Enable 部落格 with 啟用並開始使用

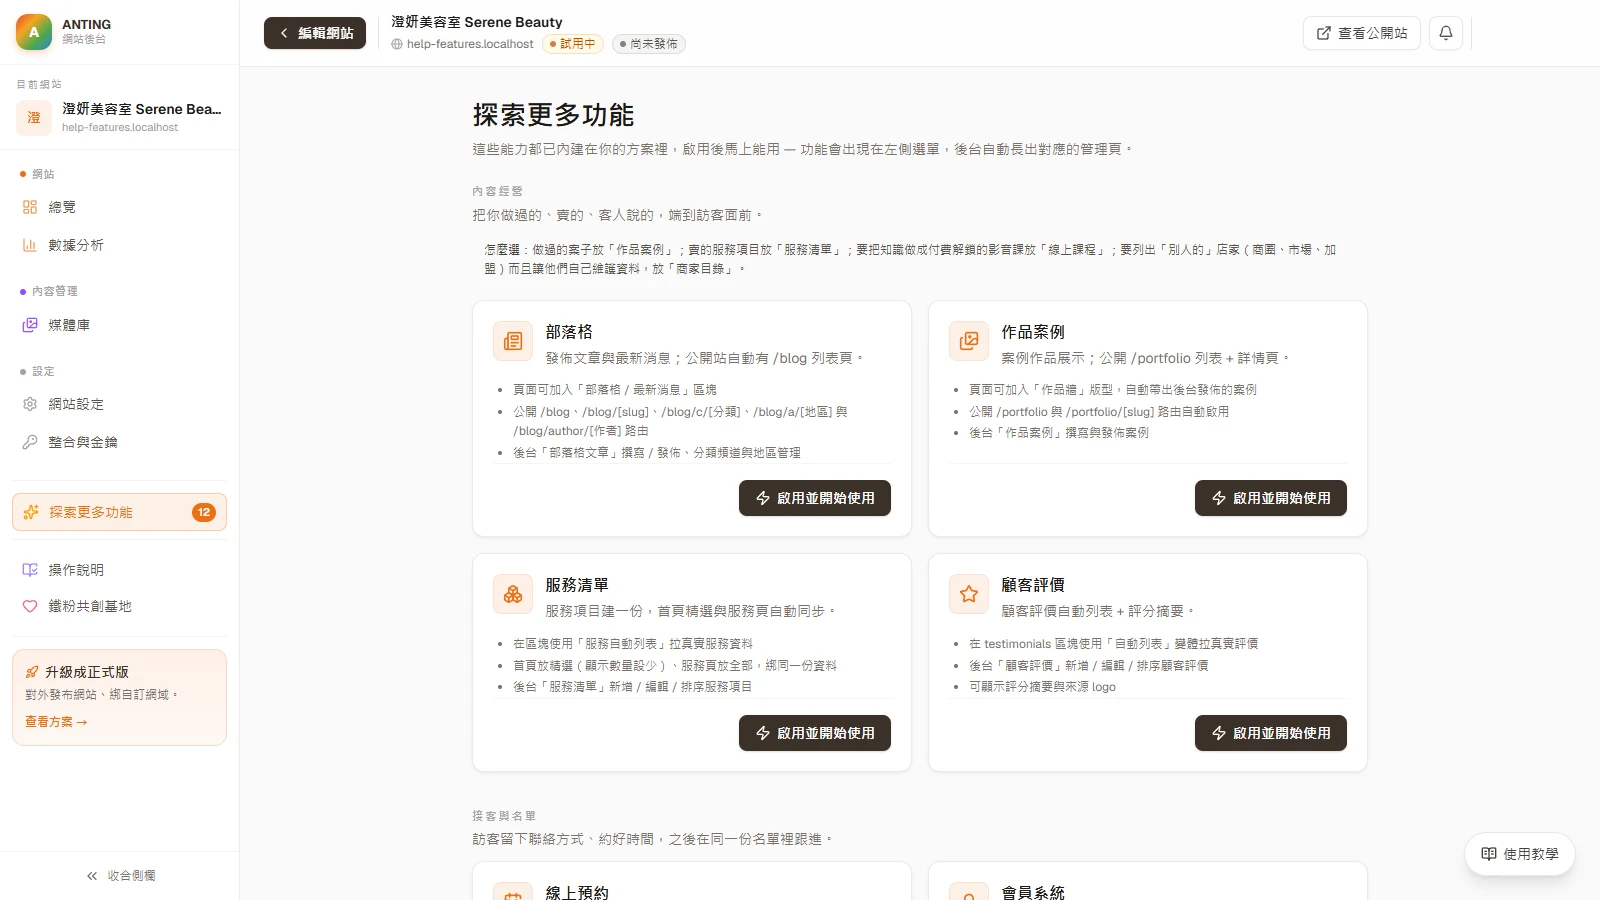[x=815, y=498]
